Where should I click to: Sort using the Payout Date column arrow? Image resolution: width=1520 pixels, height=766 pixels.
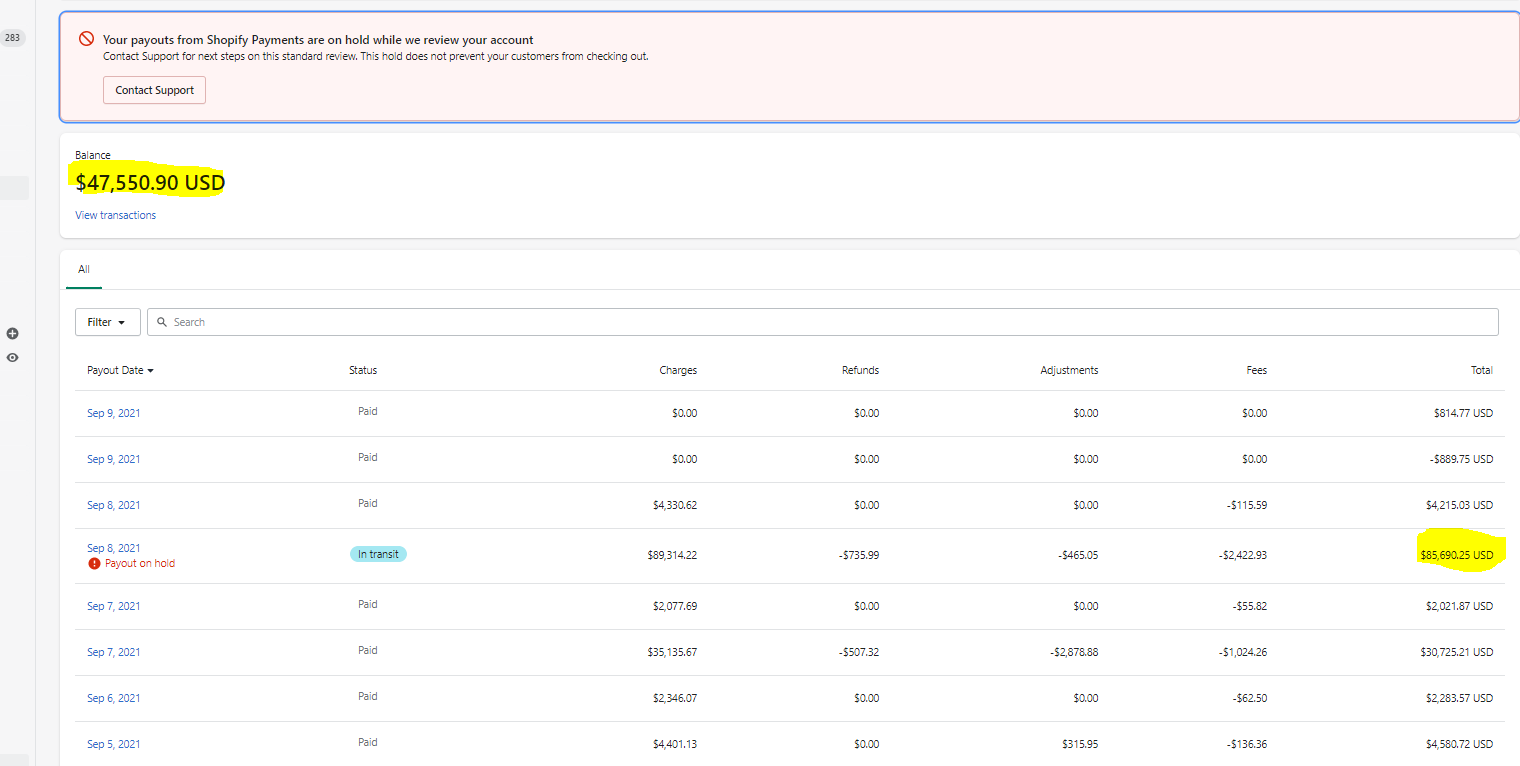click(151, 371)
